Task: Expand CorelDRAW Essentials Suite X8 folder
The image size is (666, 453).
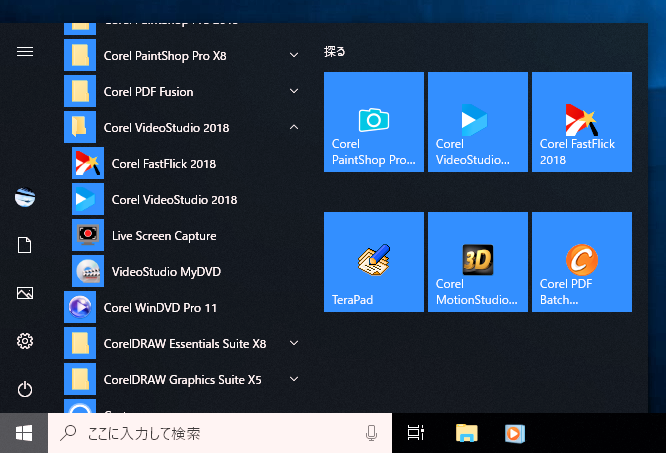Action: (294, 344)
